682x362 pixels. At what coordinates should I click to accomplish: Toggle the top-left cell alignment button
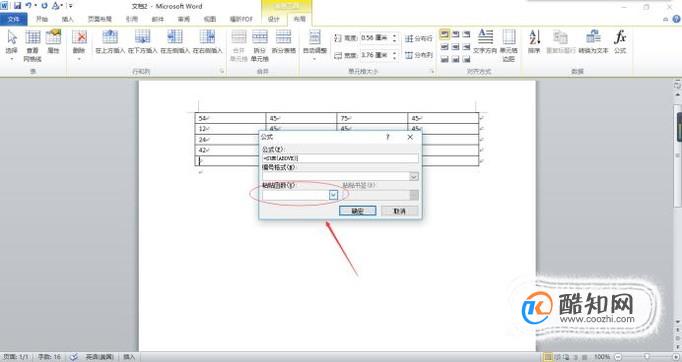445,34
